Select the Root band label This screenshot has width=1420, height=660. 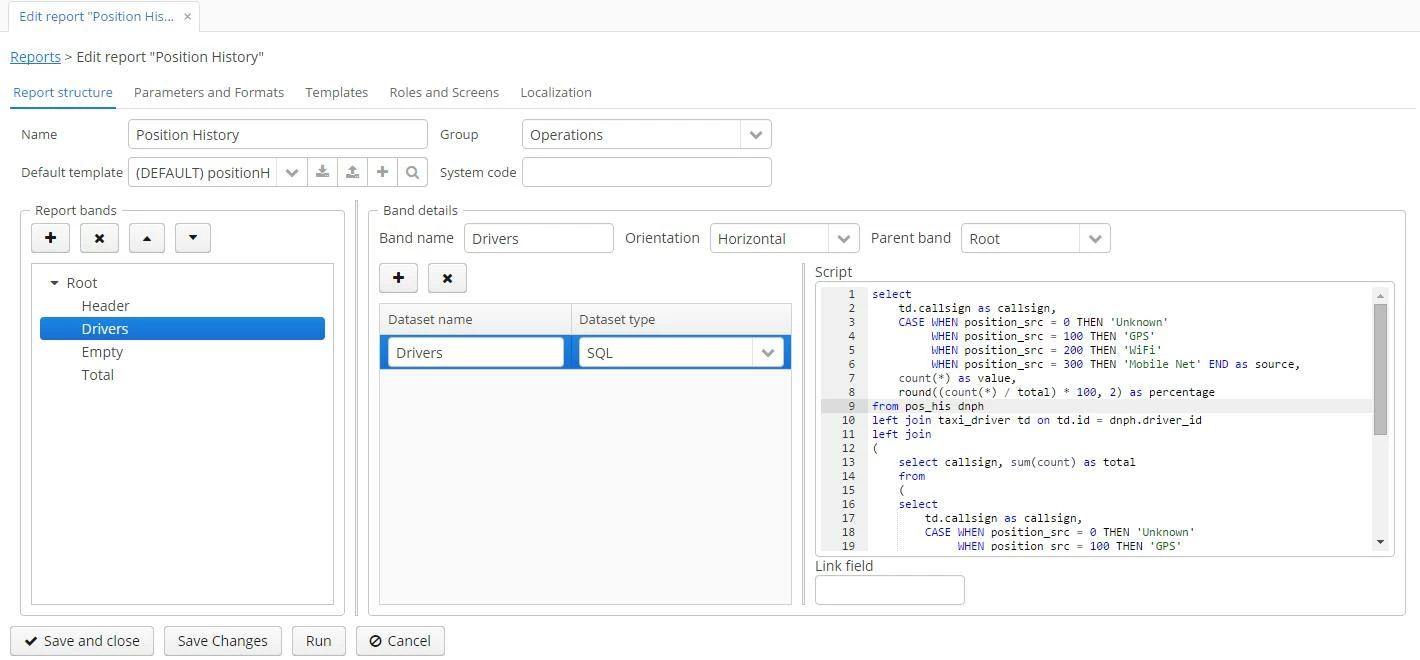click(82, 283)
